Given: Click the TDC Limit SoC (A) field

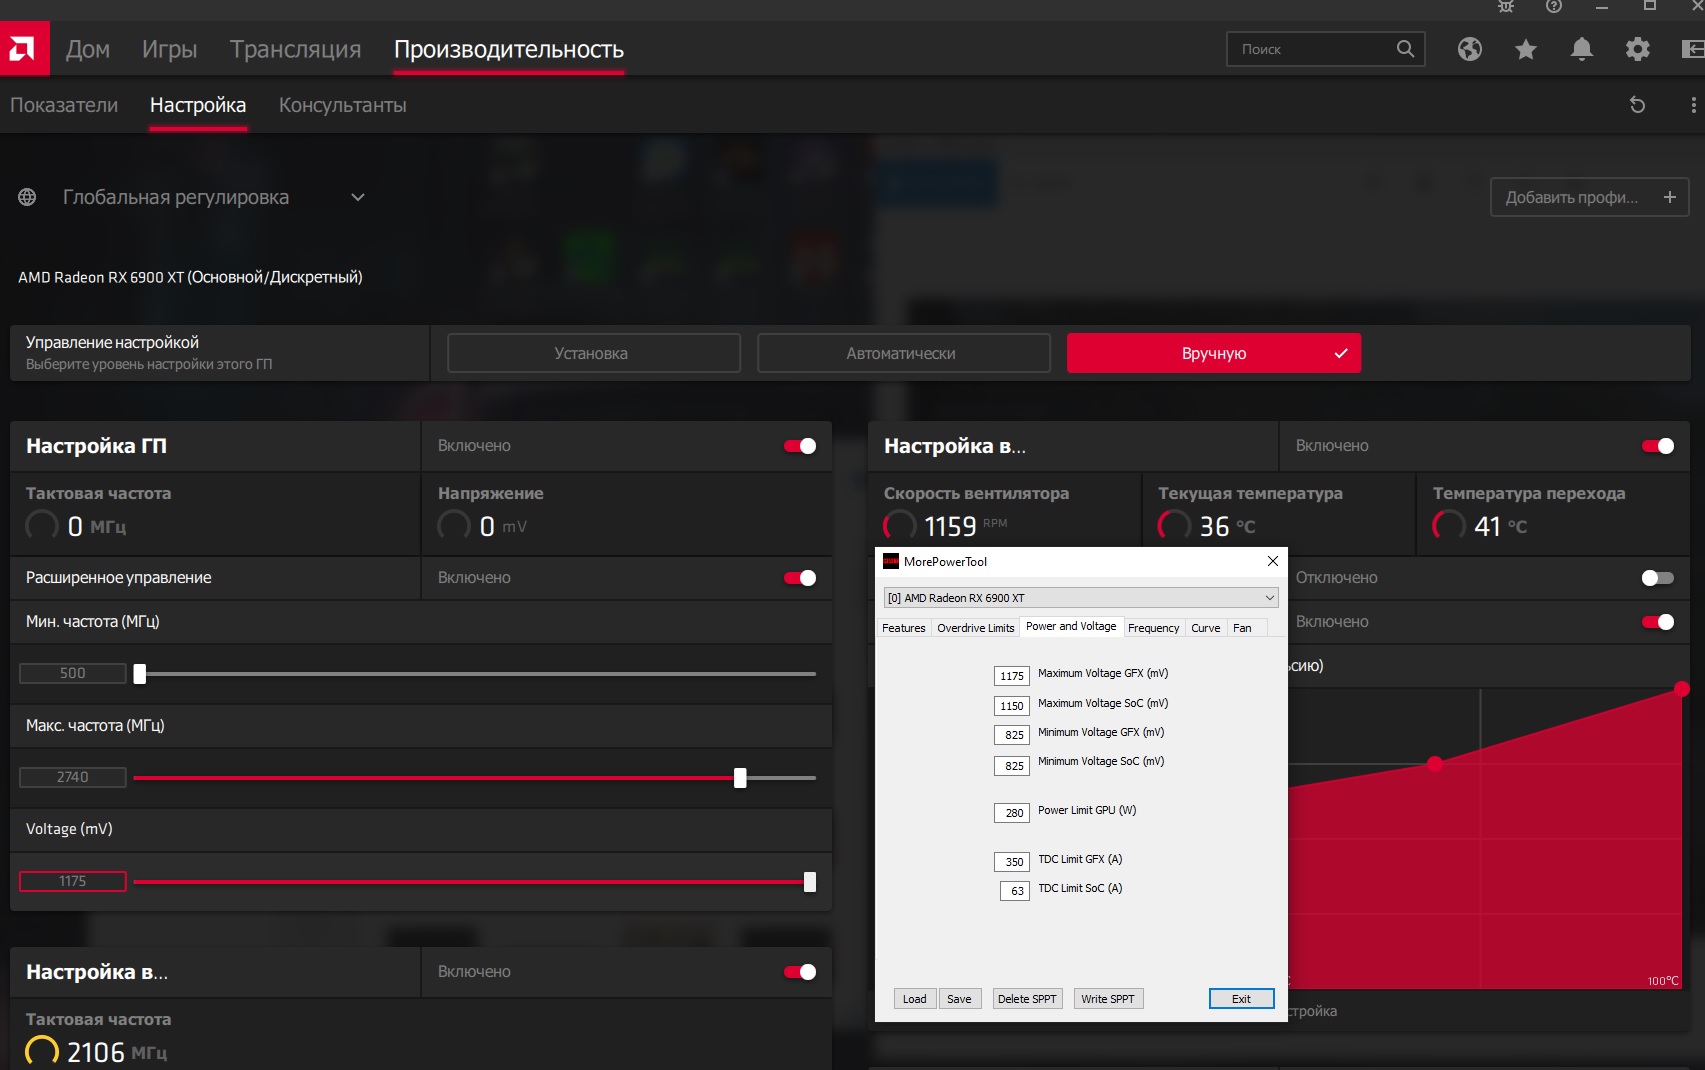Looking at the screenshot, I should (x=1014, y=891).
